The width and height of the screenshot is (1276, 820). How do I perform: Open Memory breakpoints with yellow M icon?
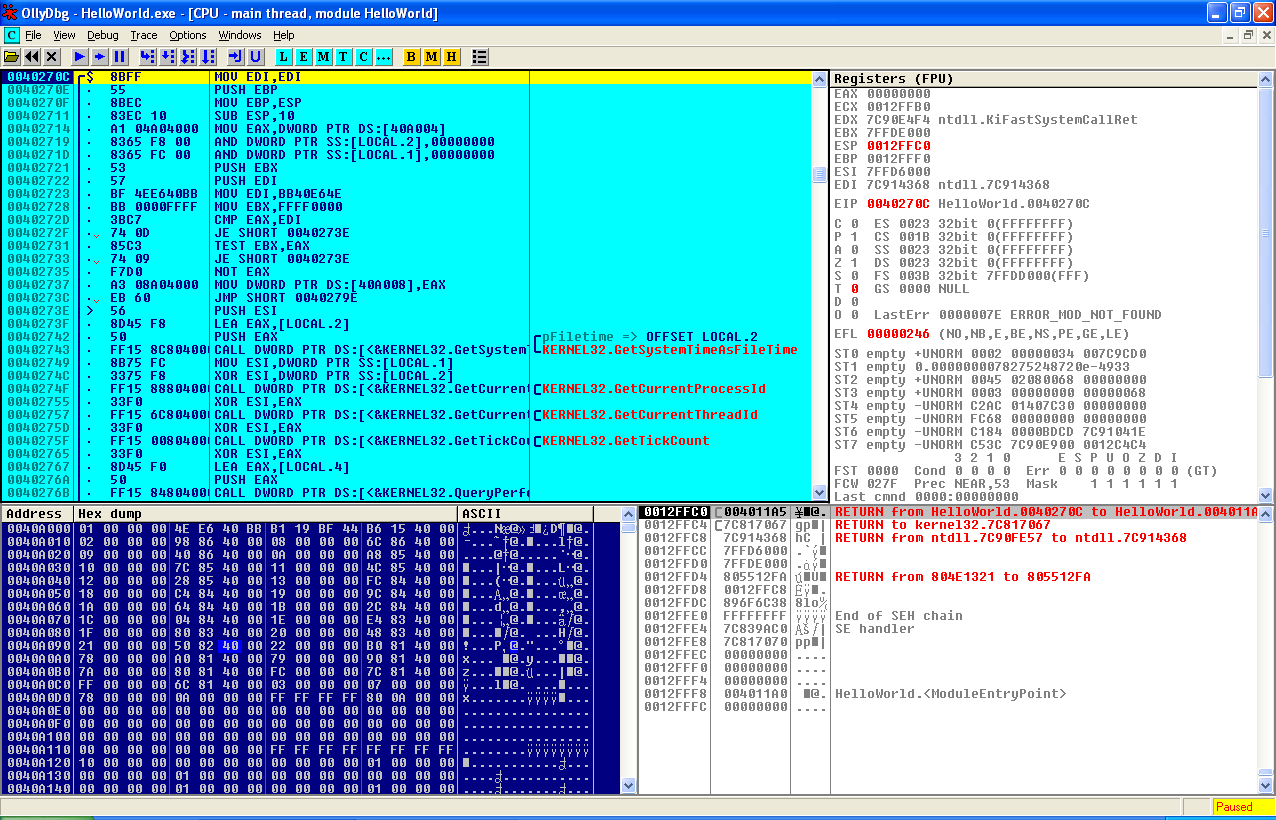click(x=432, y=57)
